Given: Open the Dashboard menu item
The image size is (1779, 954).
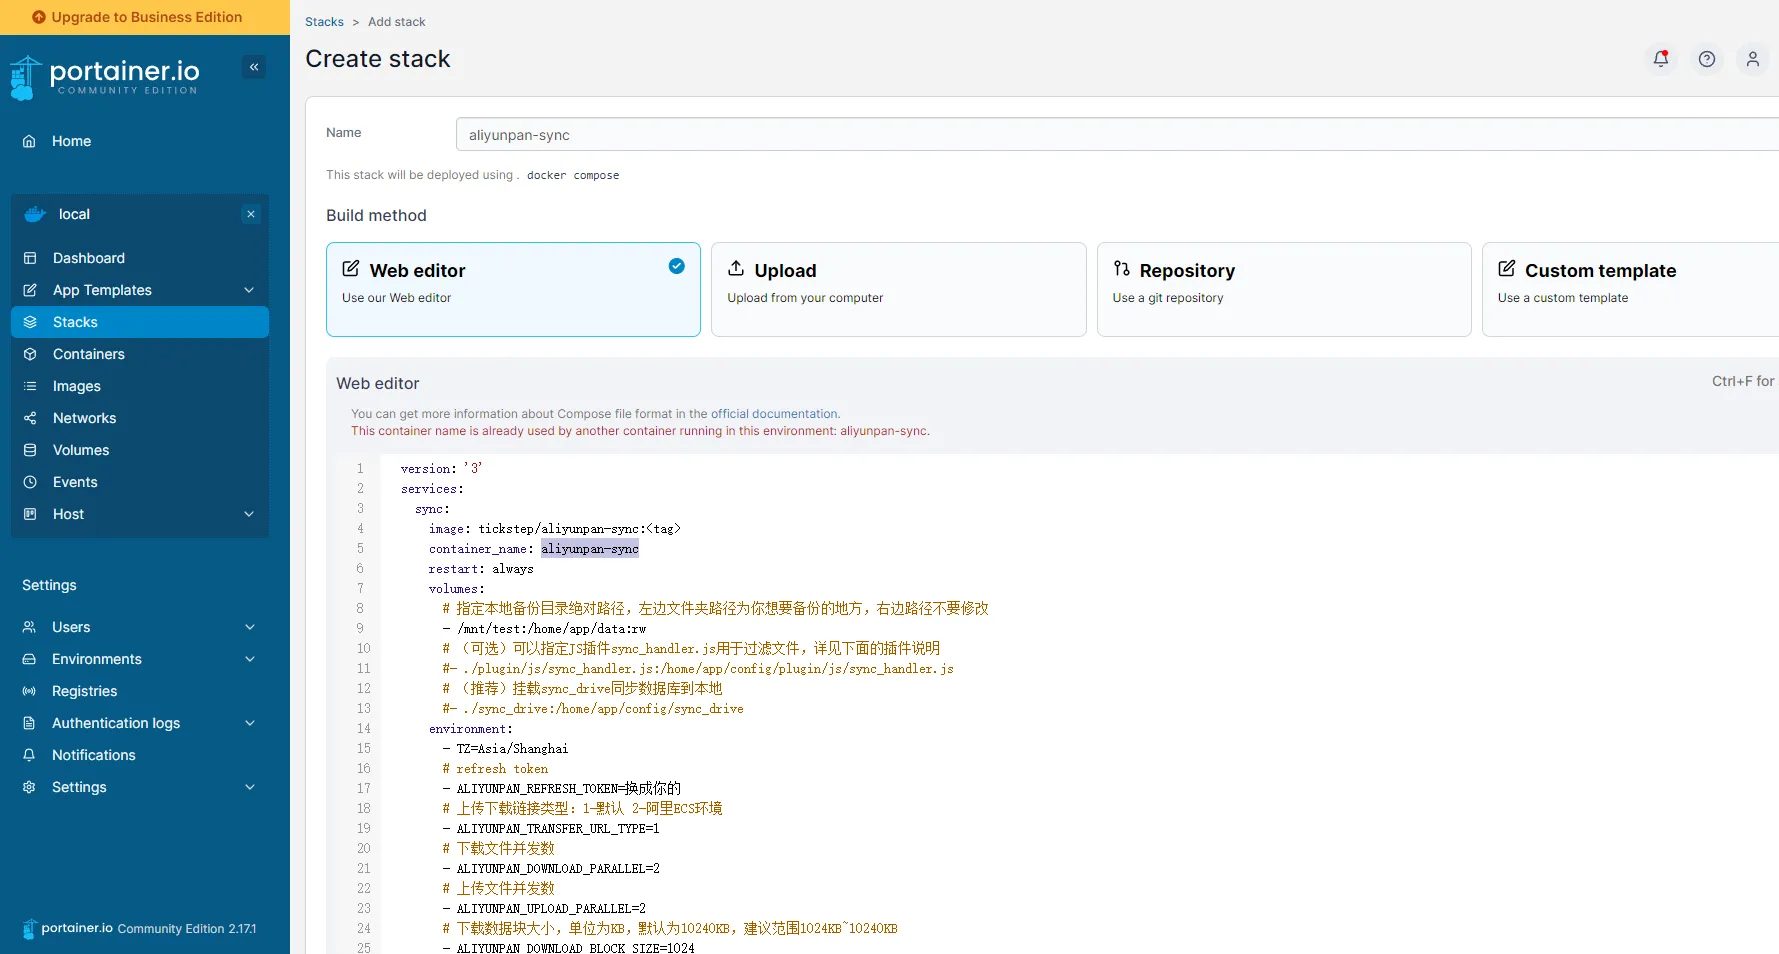Looking at the screenshot, I should tap(140, 258).
